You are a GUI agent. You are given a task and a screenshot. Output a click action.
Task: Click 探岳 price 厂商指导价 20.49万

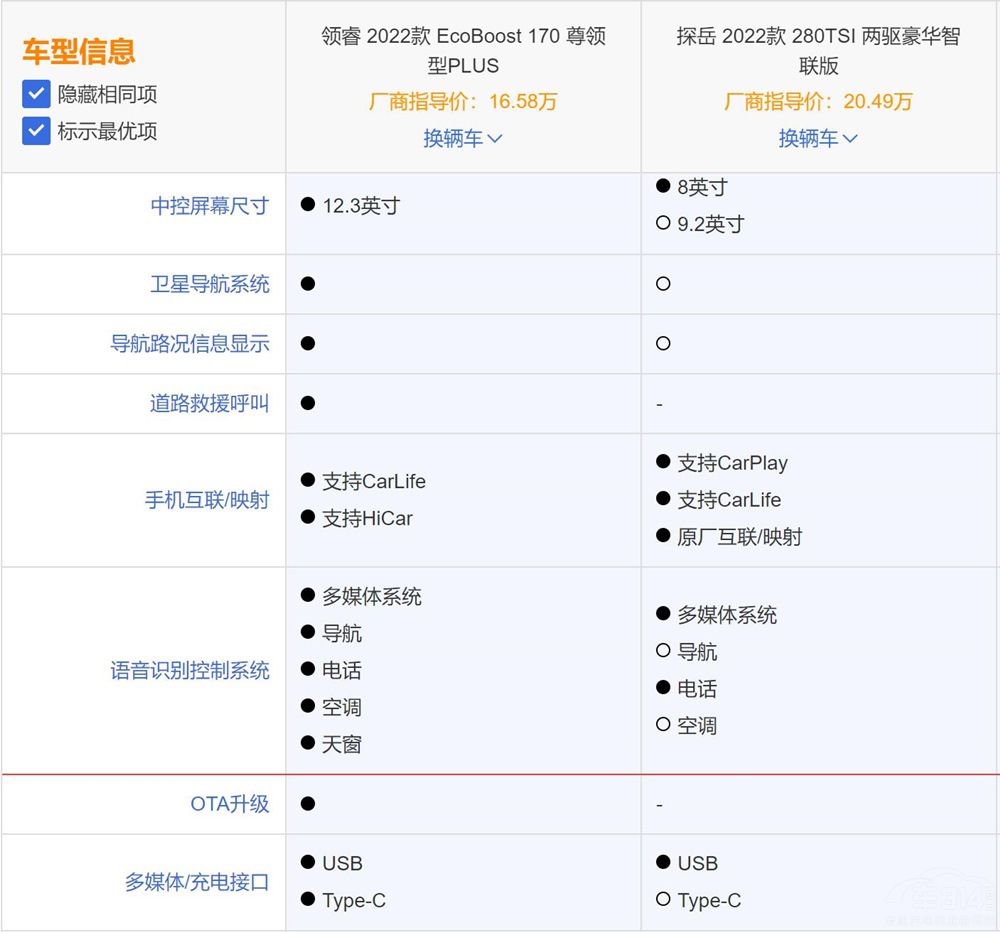tap(818, 101)
